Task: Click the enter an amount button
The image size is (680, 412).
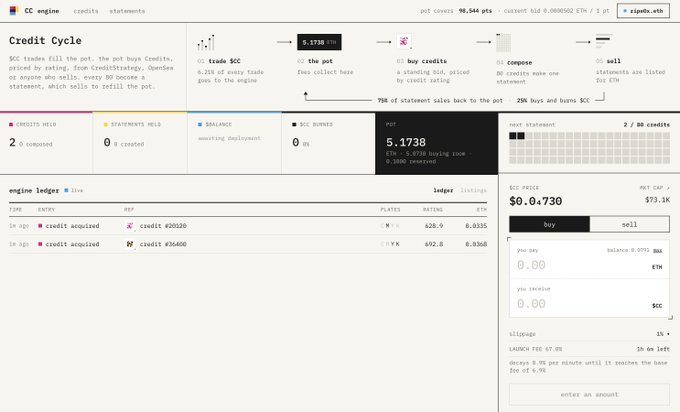Action: [x=589, y=394]
